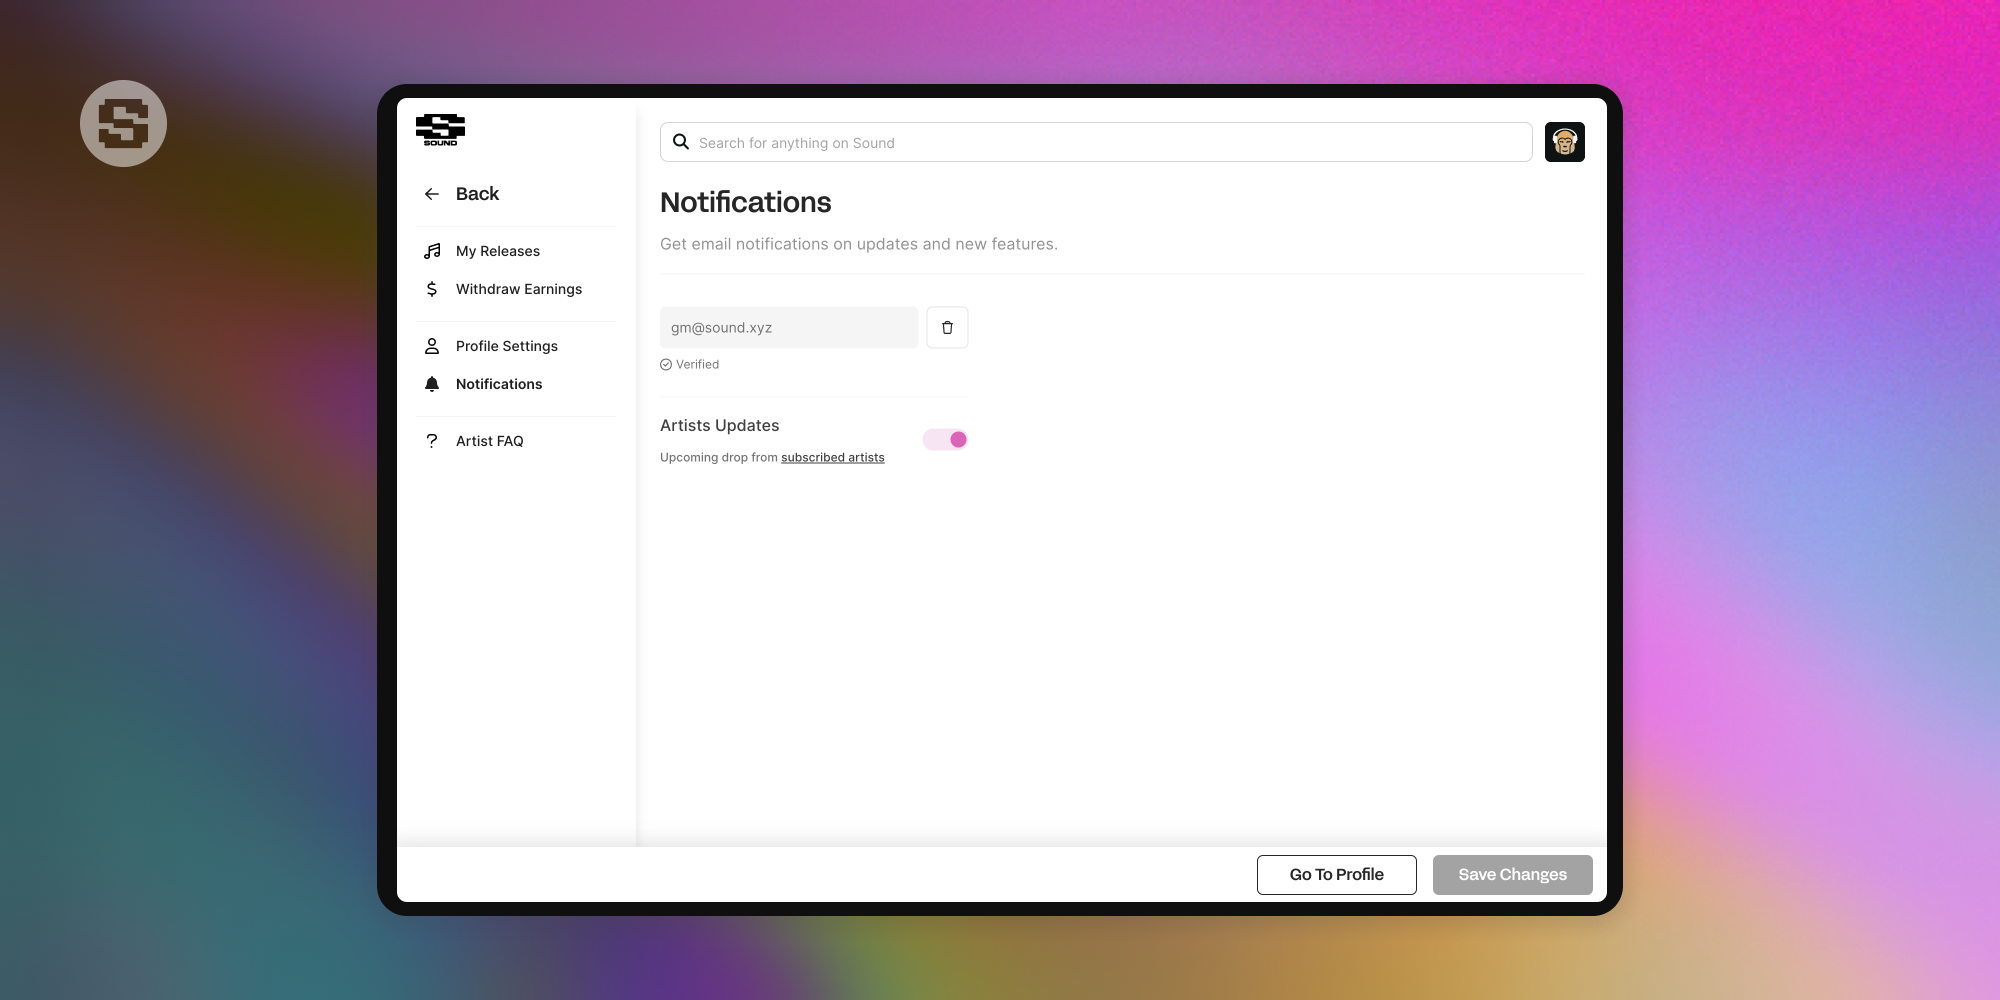Click the round Sound badge on the background
The image size is (2000, 1000).
[124, 124]
